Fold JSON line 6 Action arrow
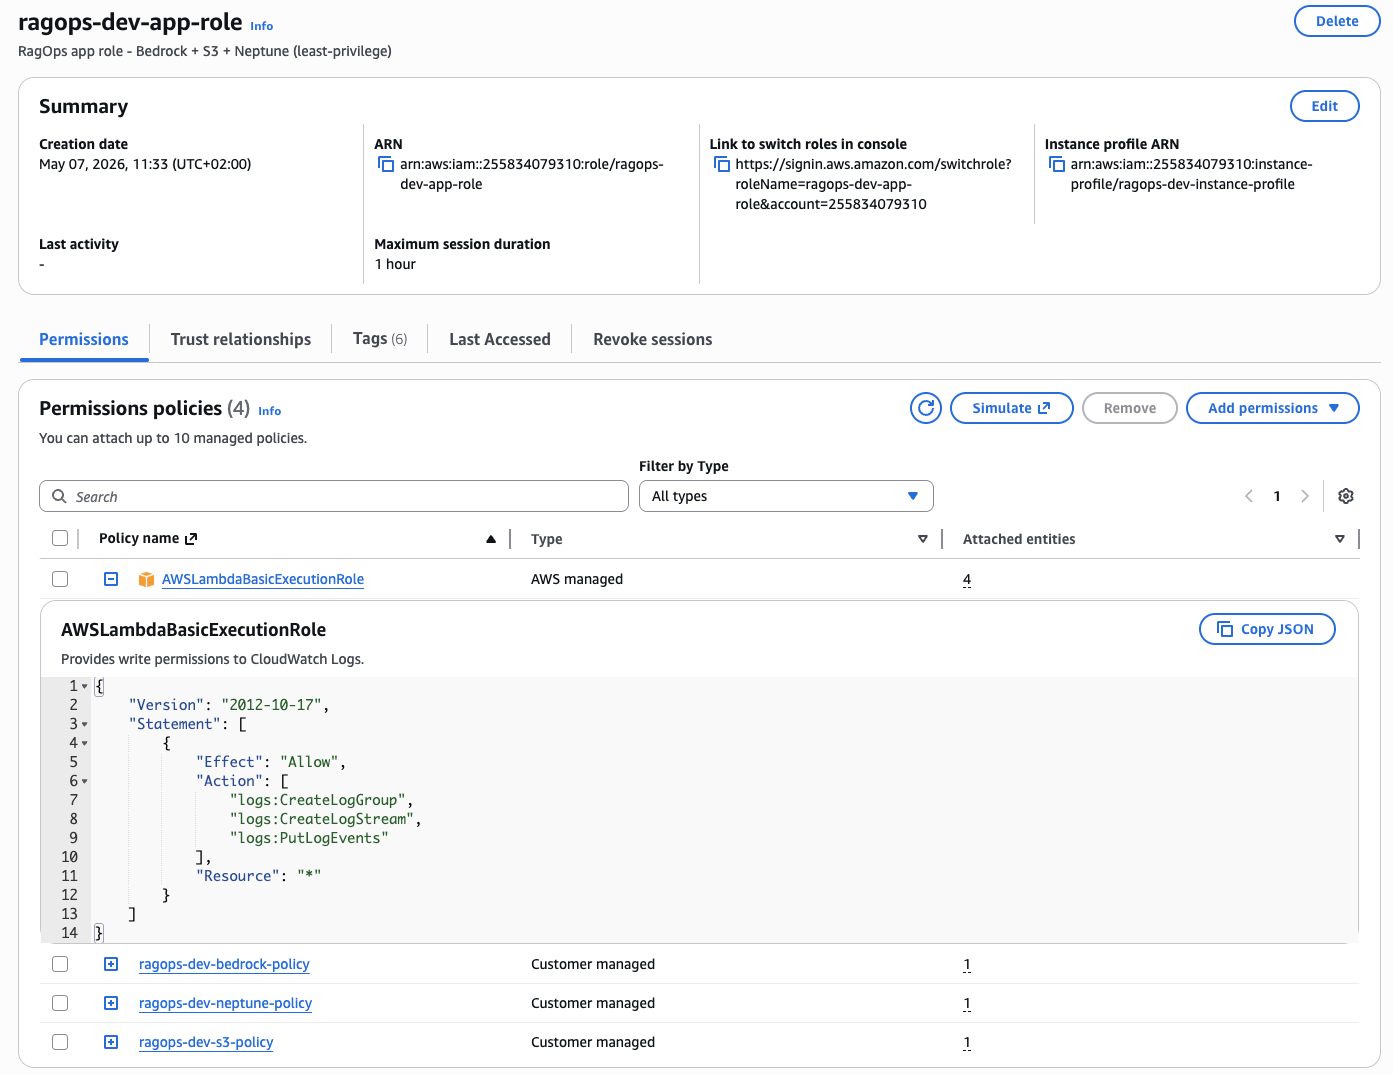 tap(85, 781)
